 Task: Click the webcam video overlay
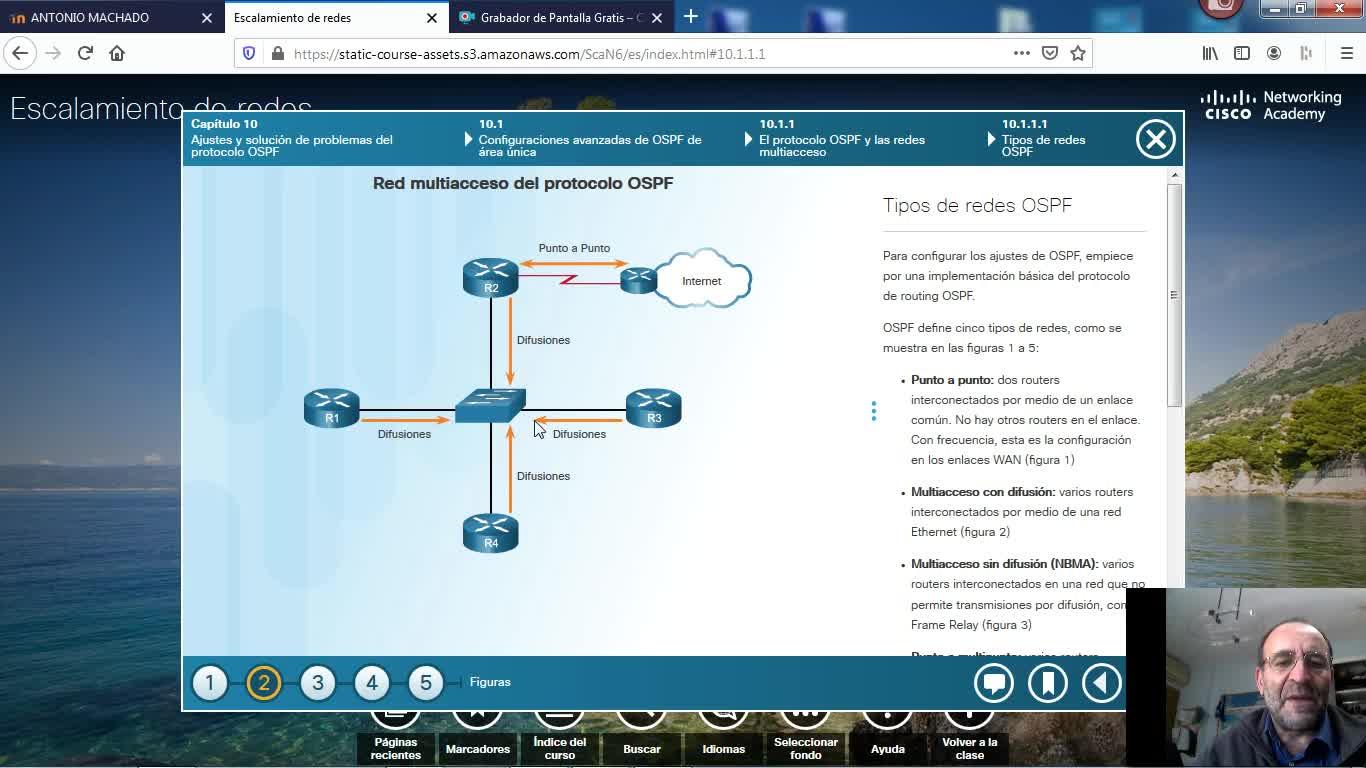pos(1246,678)
